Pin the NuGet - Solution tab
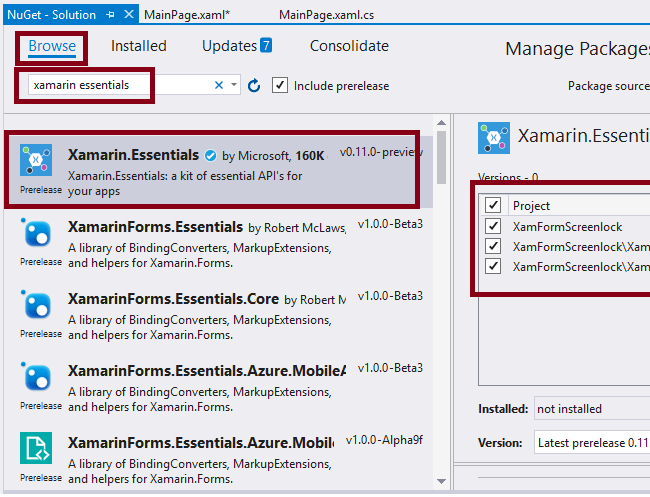 [x=110, y=16]
